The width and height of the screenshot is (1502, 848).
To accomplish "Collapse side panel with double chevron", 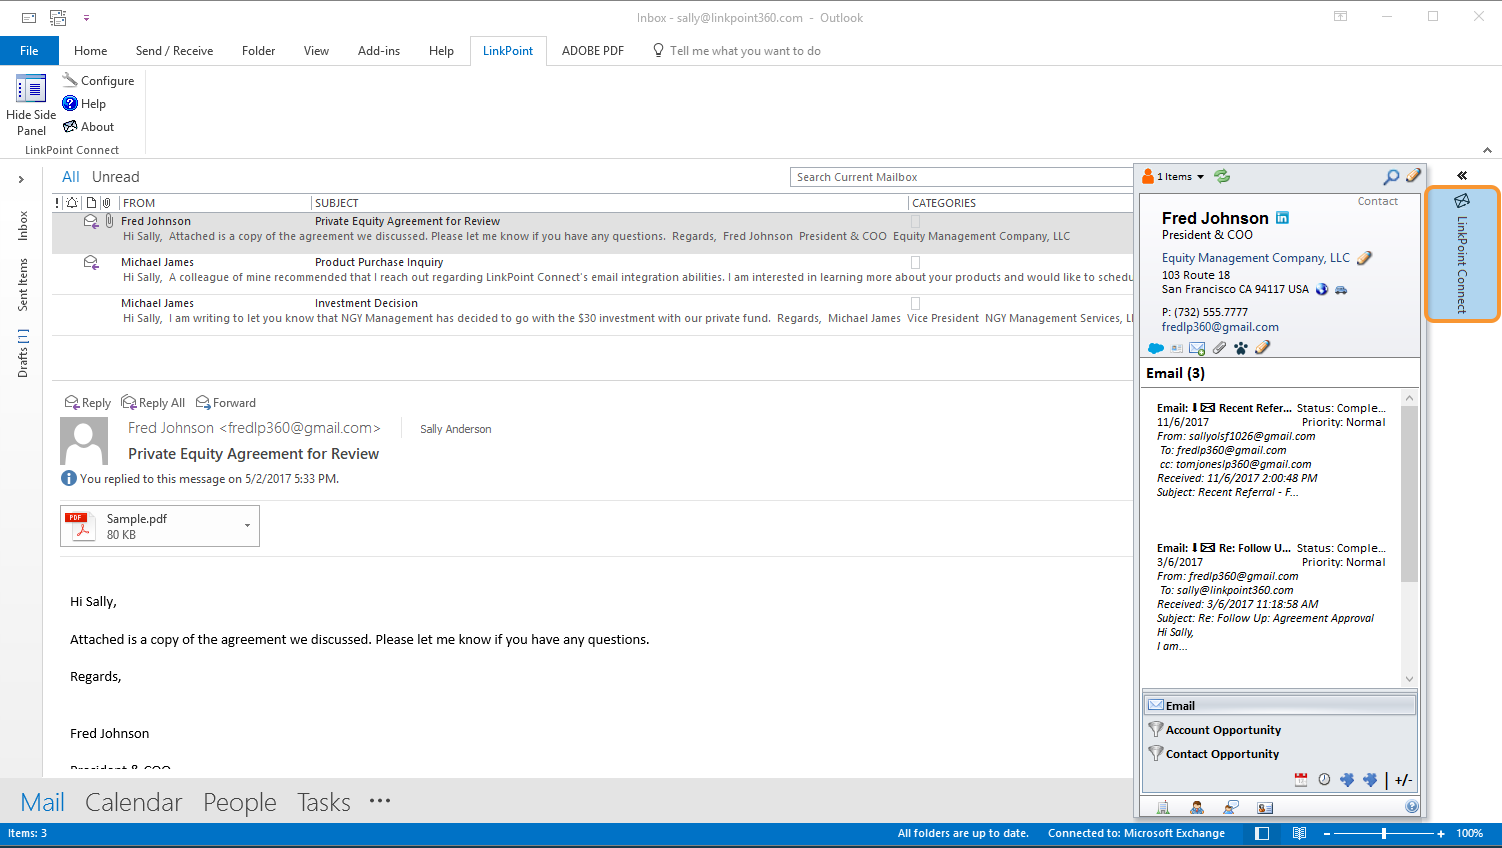I will click(x=1462, y=175).
